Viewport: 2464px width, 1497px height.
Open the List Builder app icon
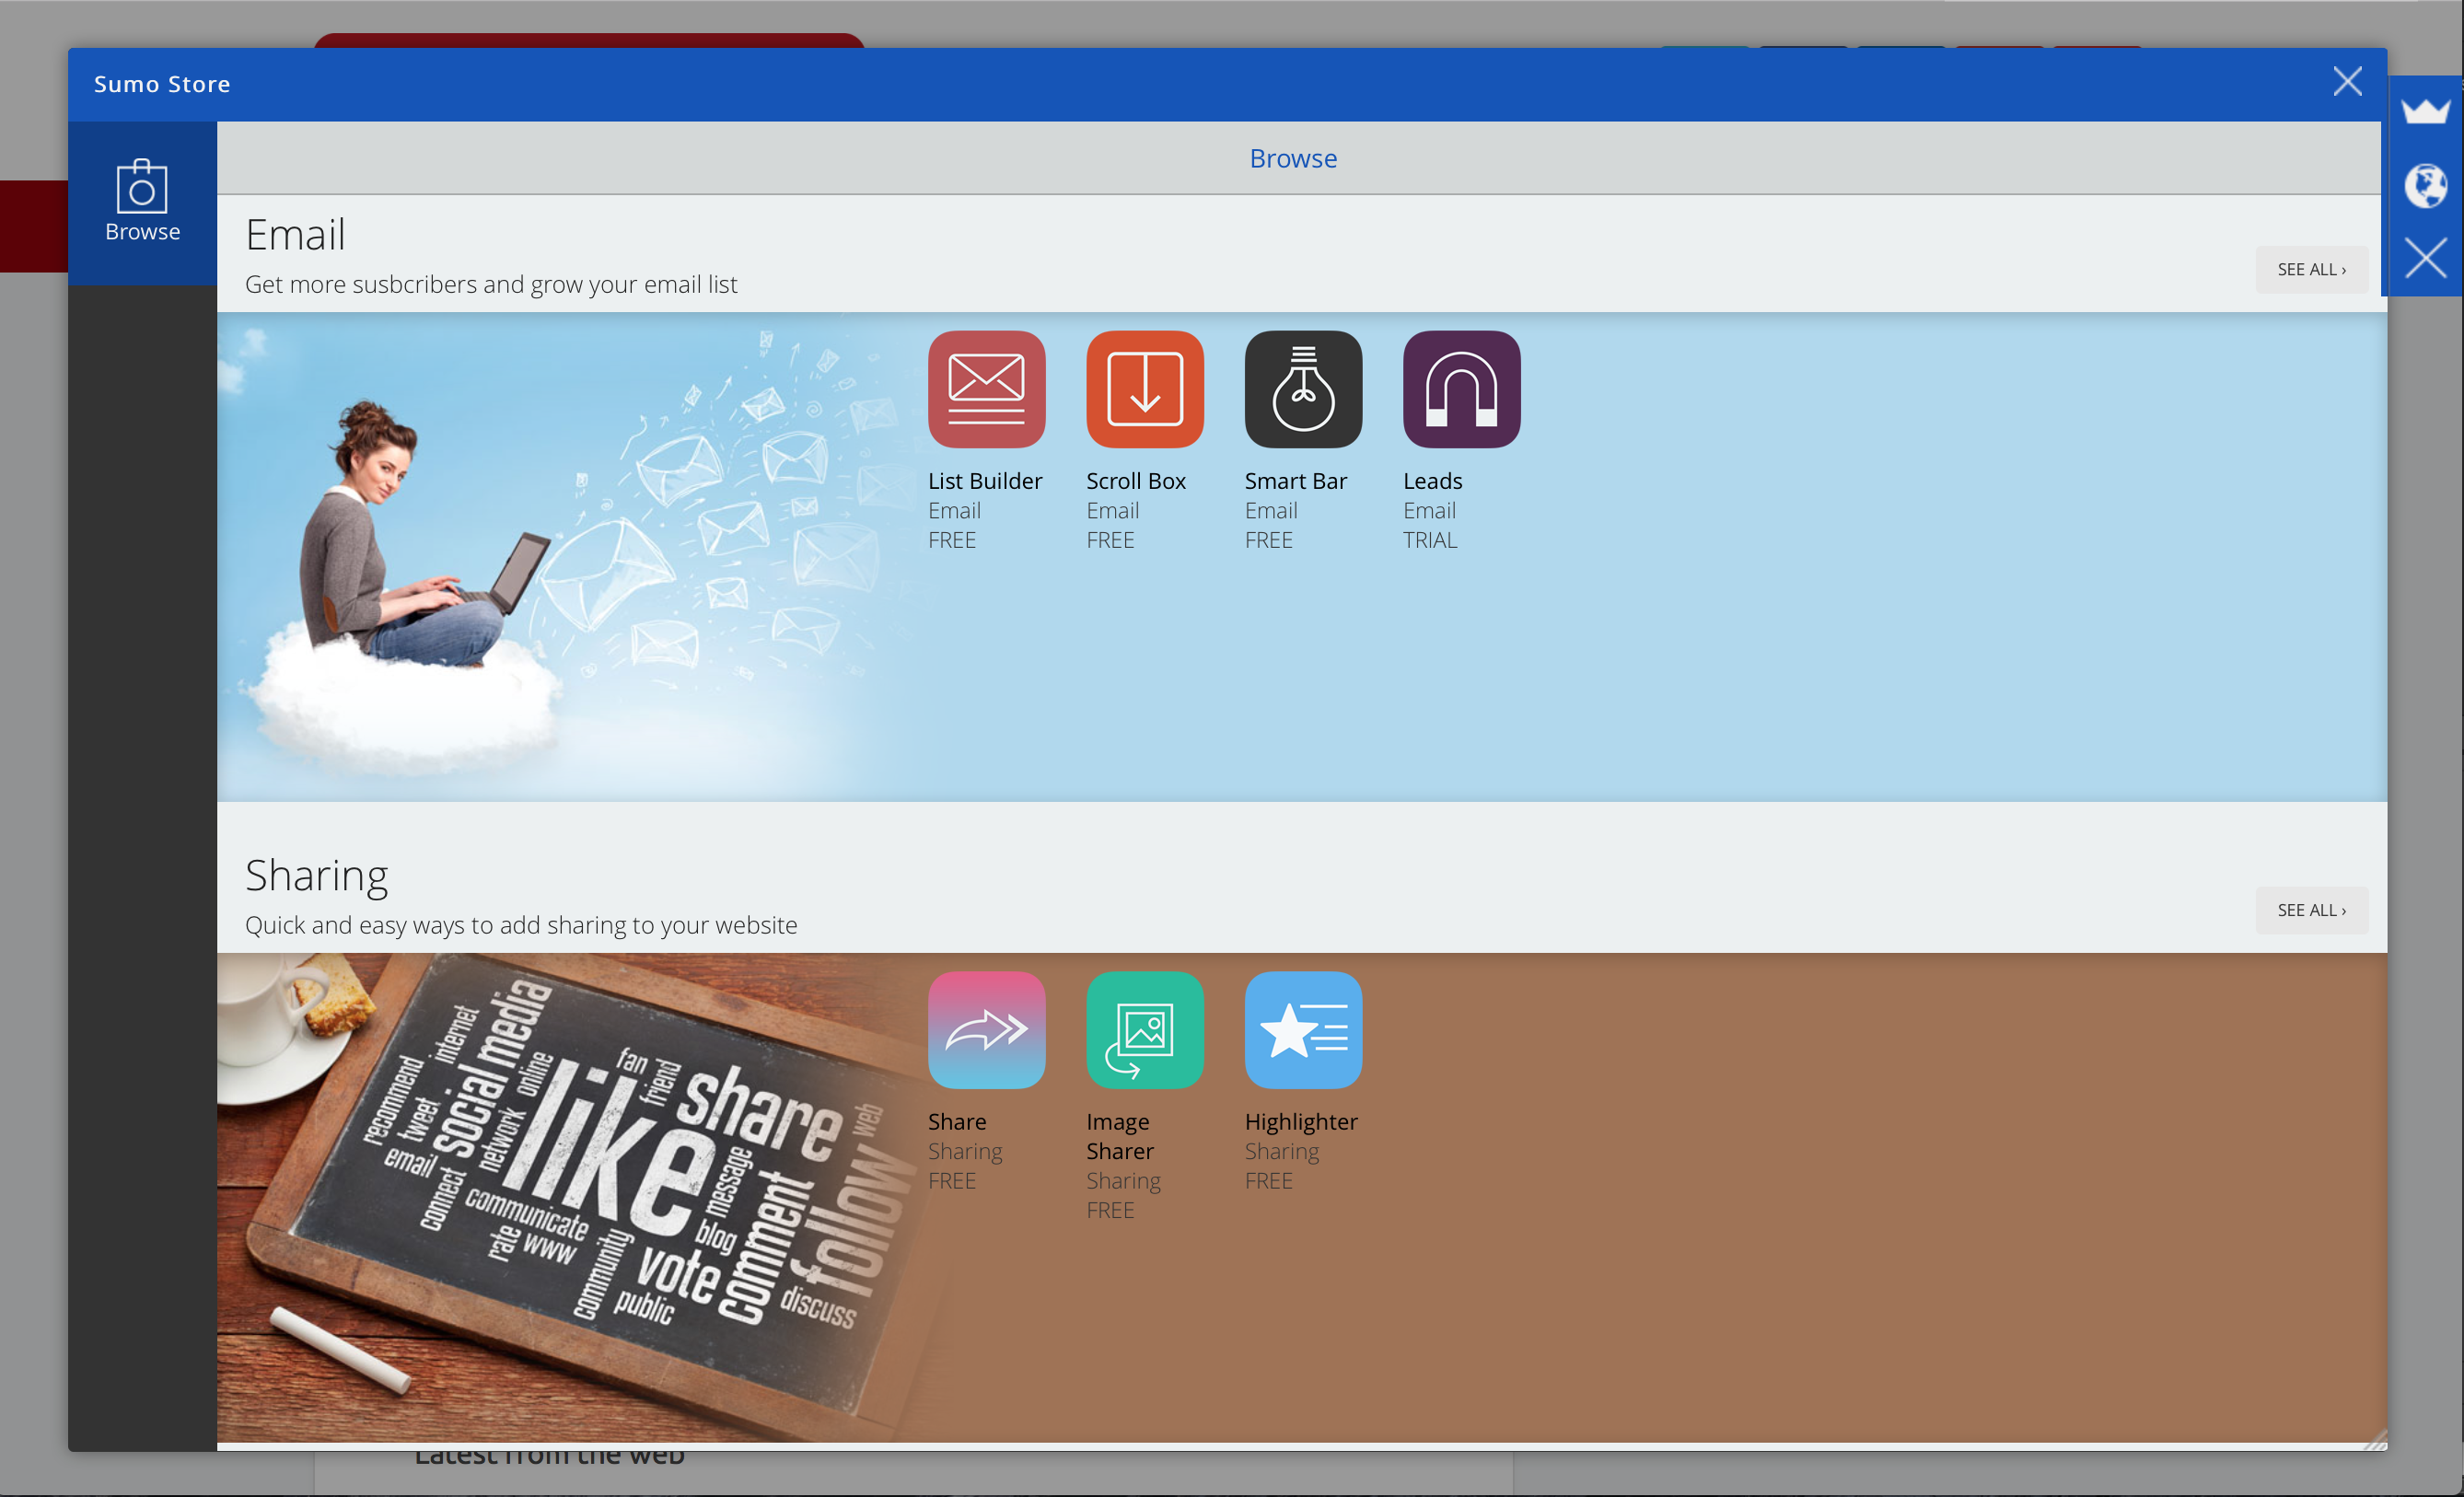(986, 389)
